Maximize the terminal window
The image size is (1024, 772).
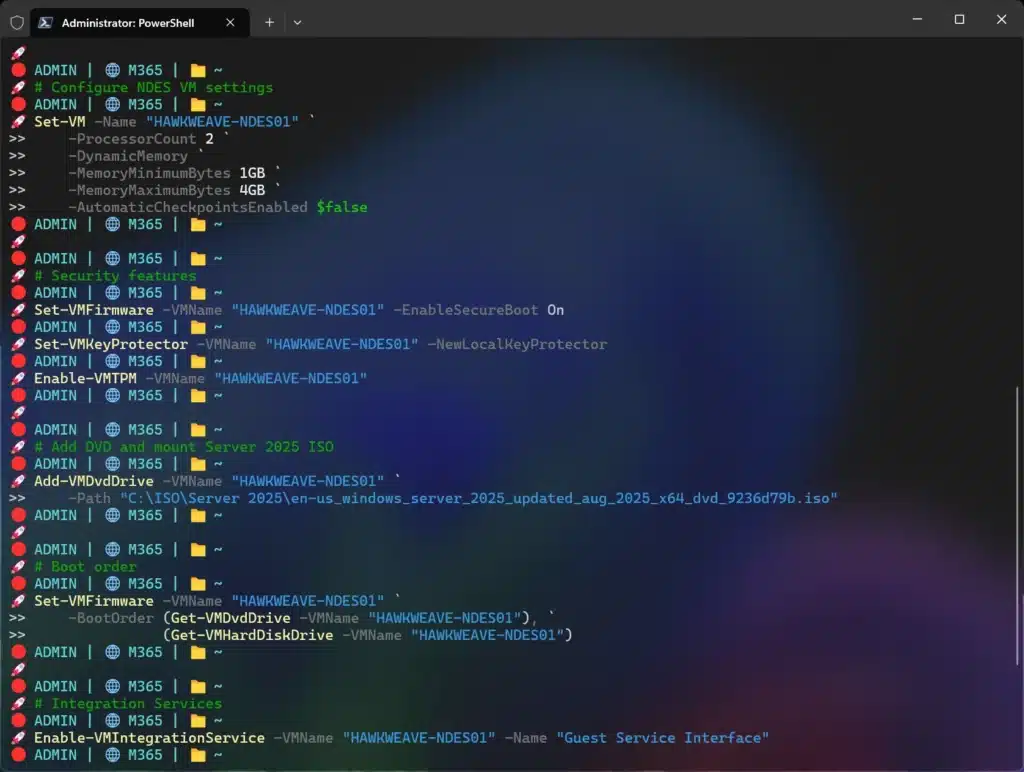pyautogui.click(x=959, y=20)
